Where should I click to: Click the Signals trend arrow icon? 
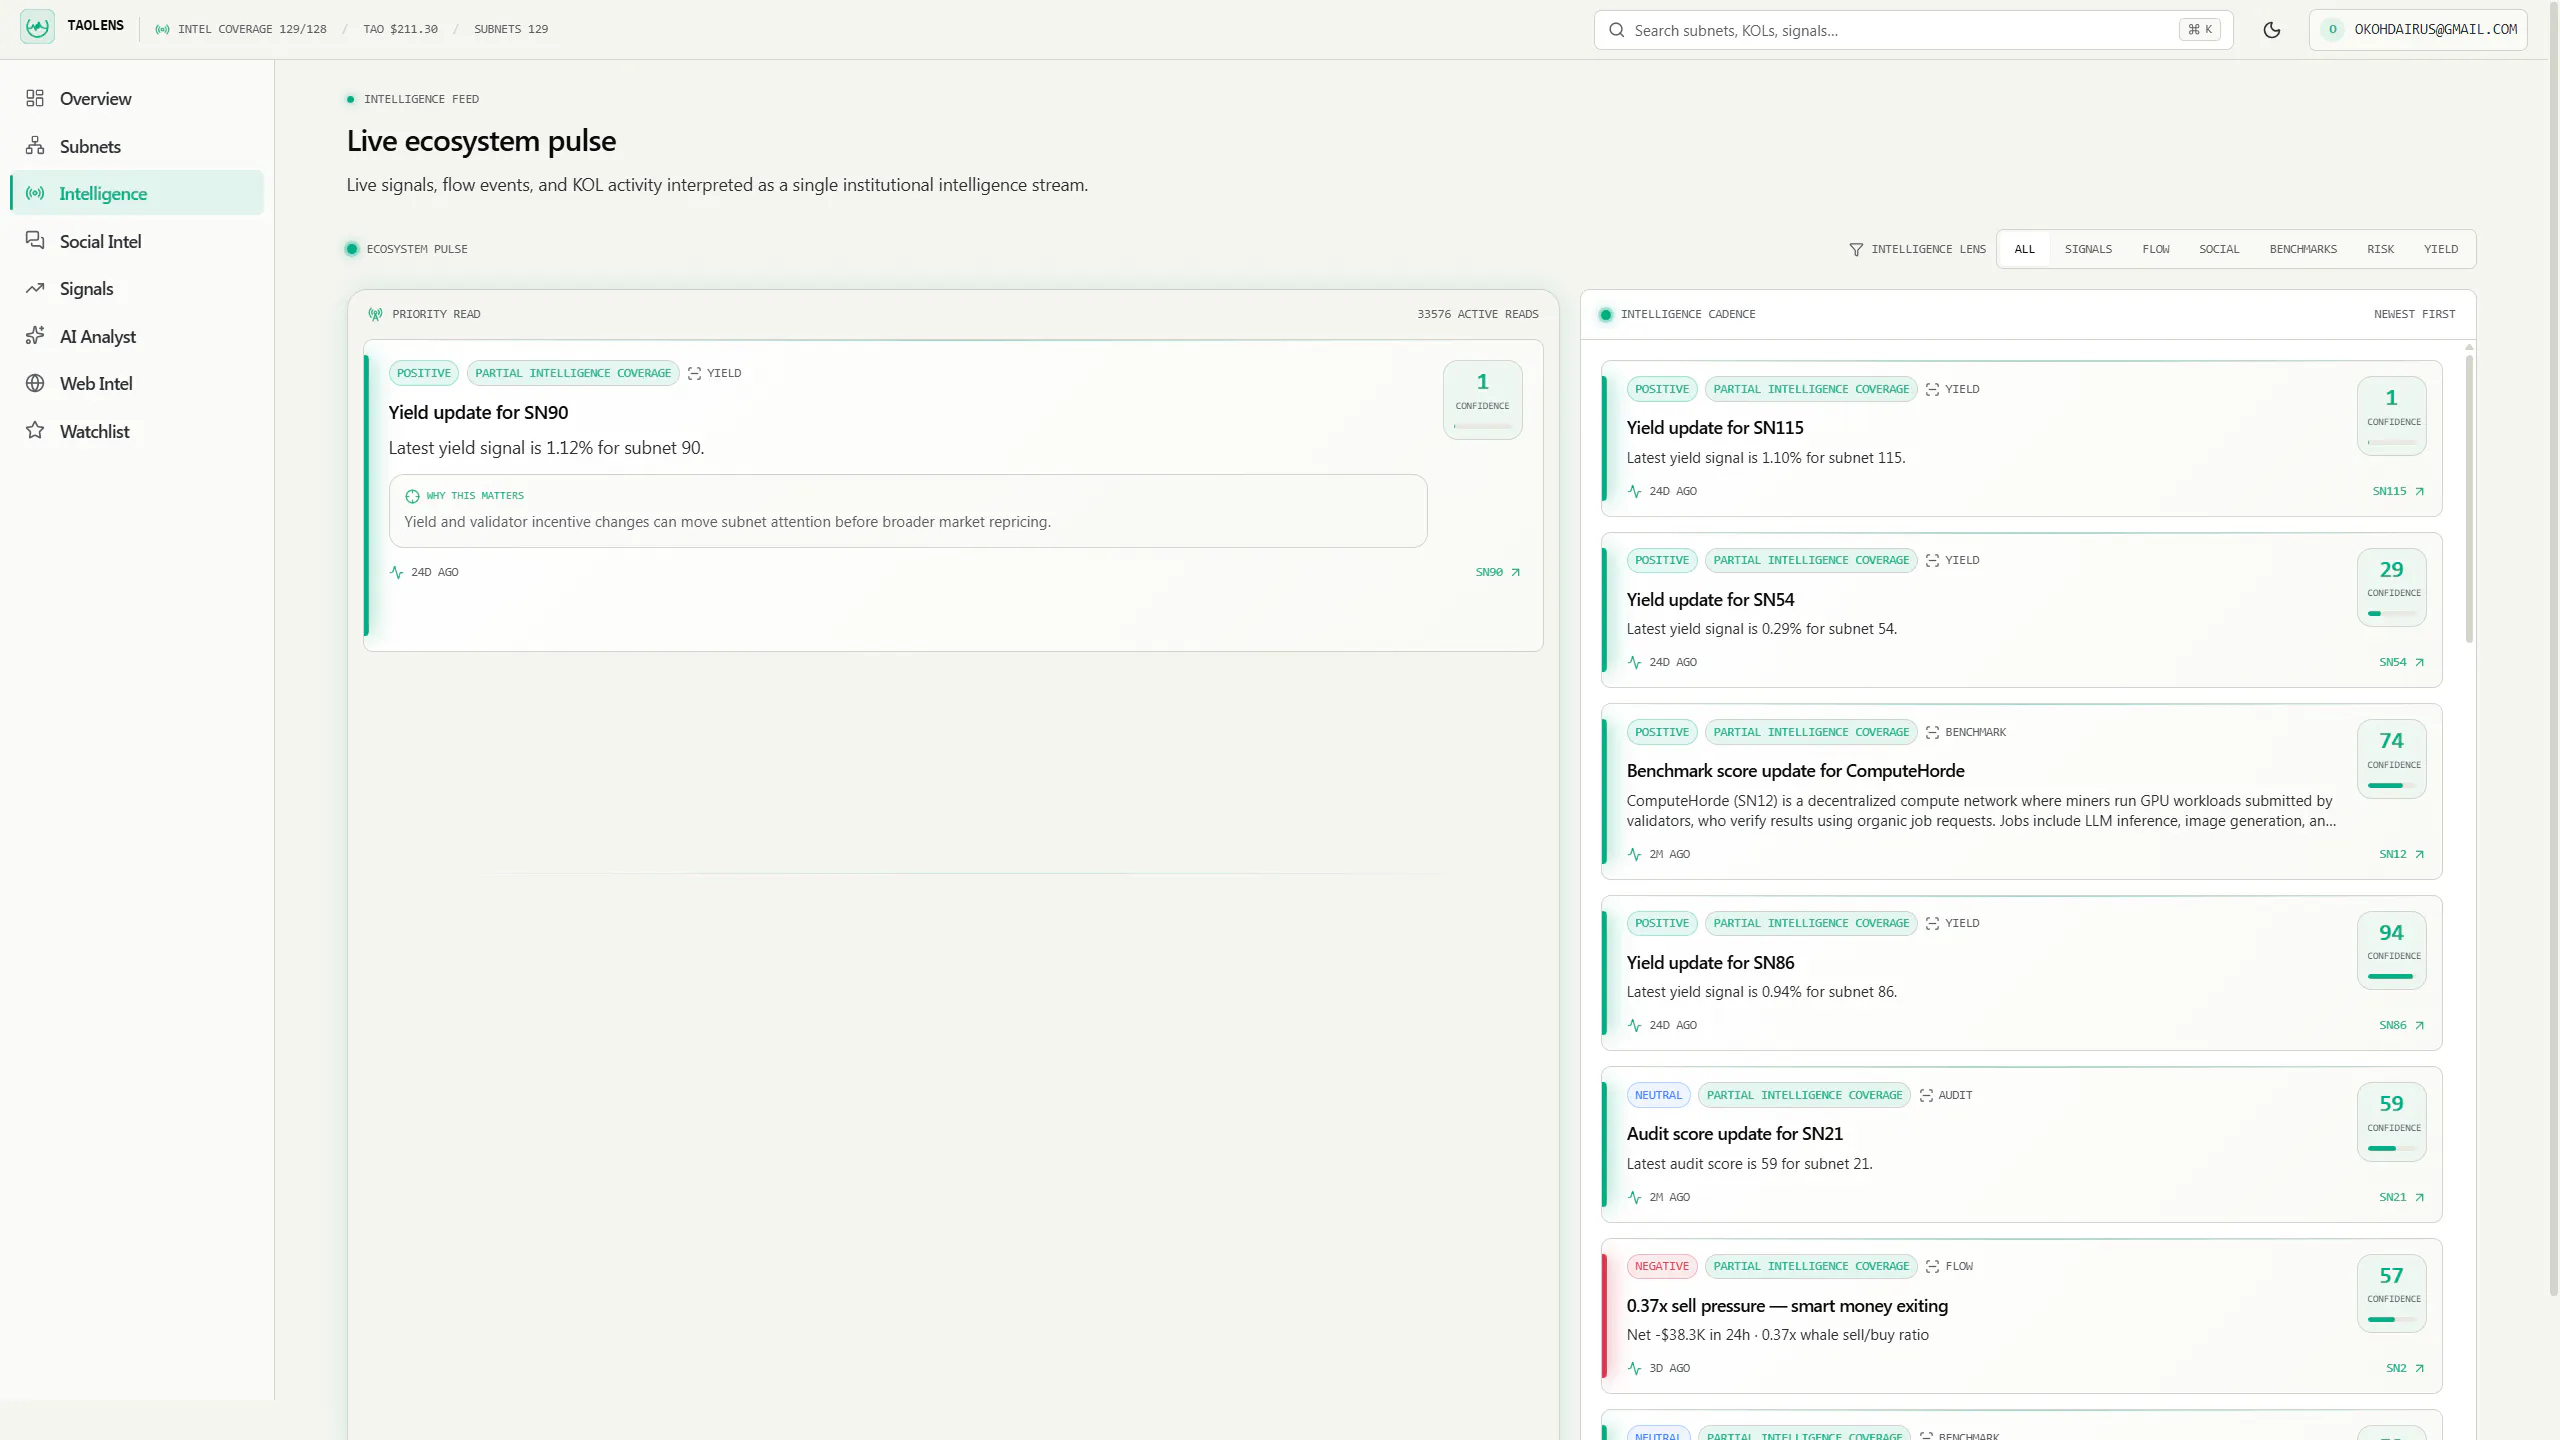pos(35,288)
